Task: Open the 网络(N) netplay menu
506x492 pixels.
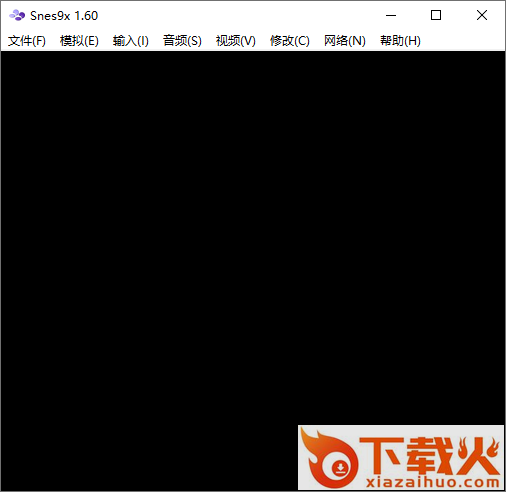Action: [x=345, y=41]
